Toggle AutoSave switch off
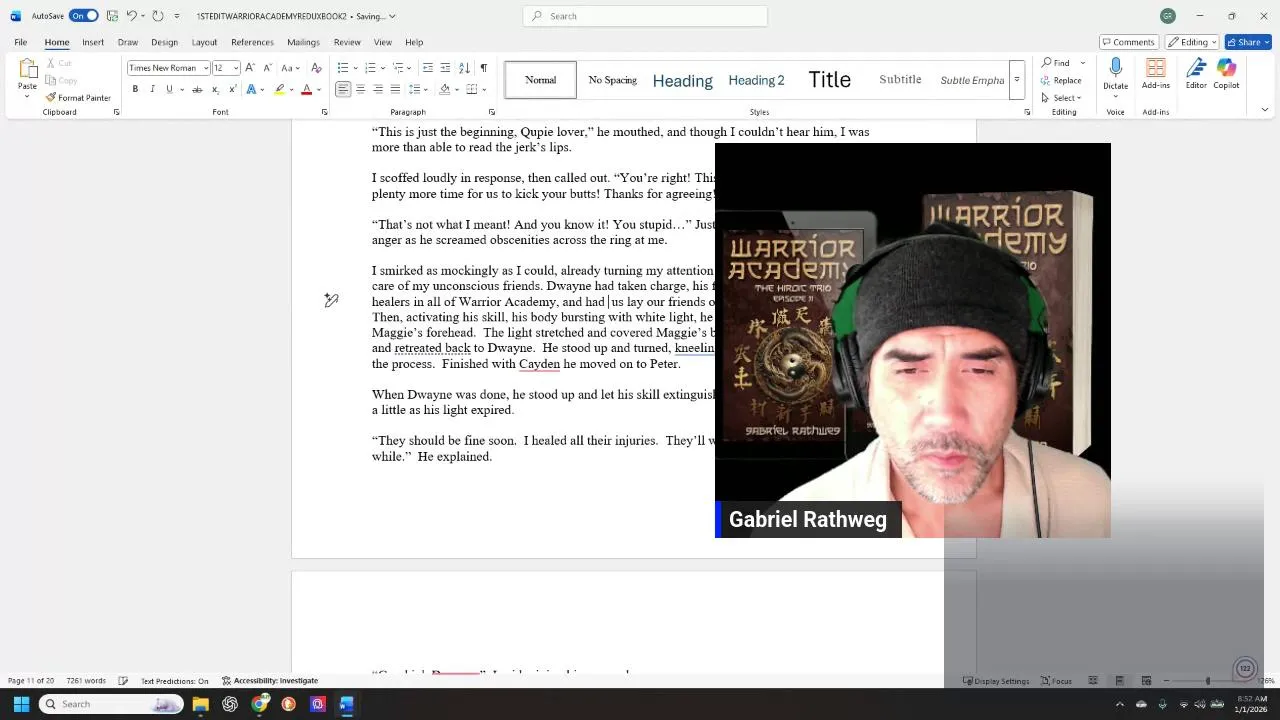 click(x=84, y=16)
